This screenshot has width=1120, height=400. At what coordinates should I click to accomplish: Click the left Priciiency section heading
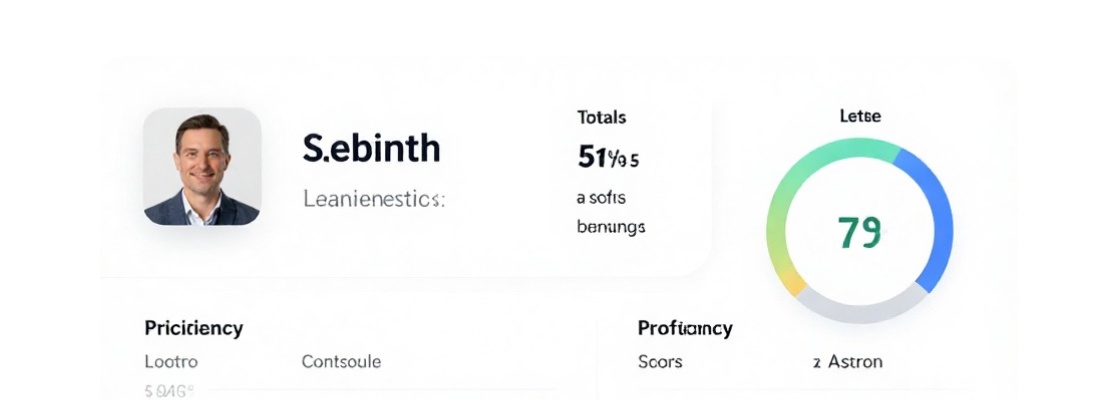(194, 328)
